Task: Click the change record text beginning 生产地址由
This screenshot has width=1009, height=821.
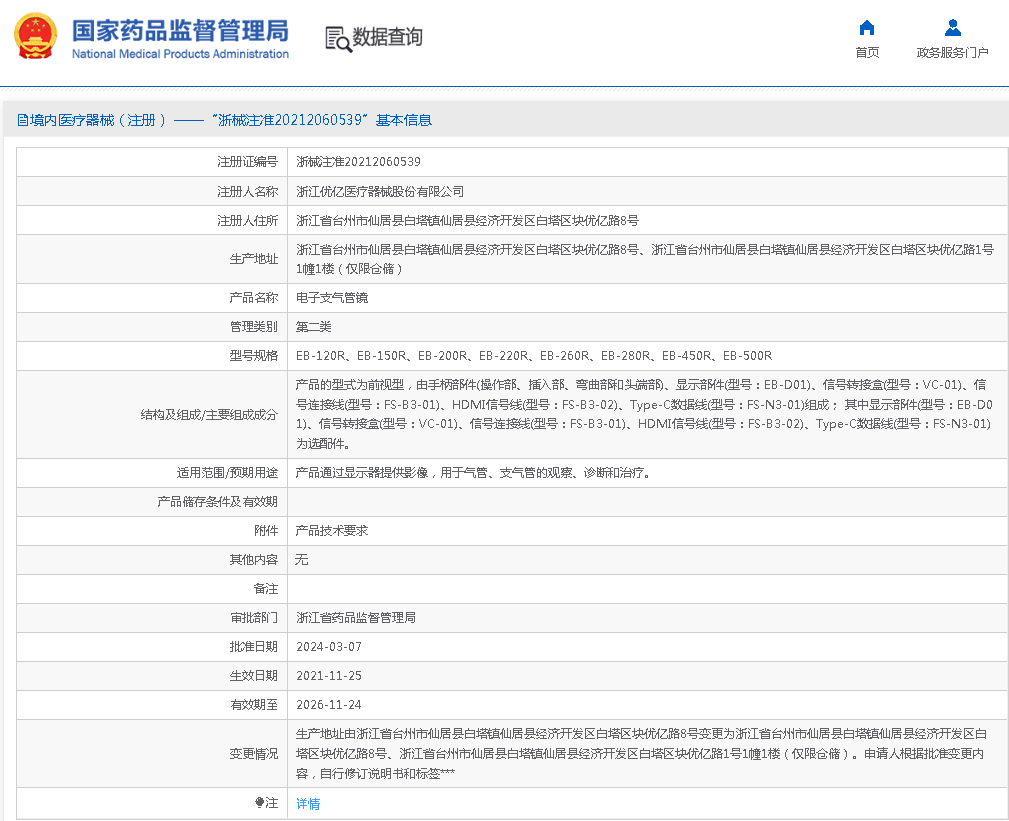Action: pos(642,753)
